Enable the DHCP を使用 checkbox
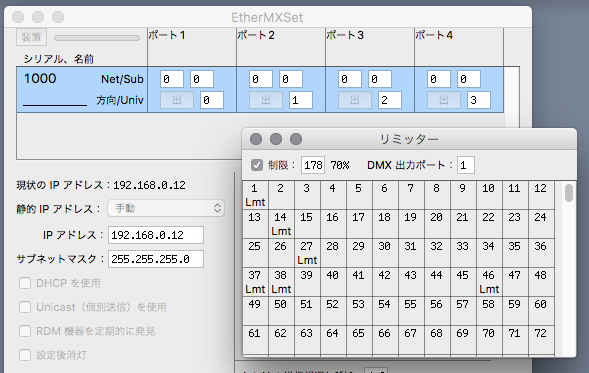This screenshot has height=373, width=589. 25,283
